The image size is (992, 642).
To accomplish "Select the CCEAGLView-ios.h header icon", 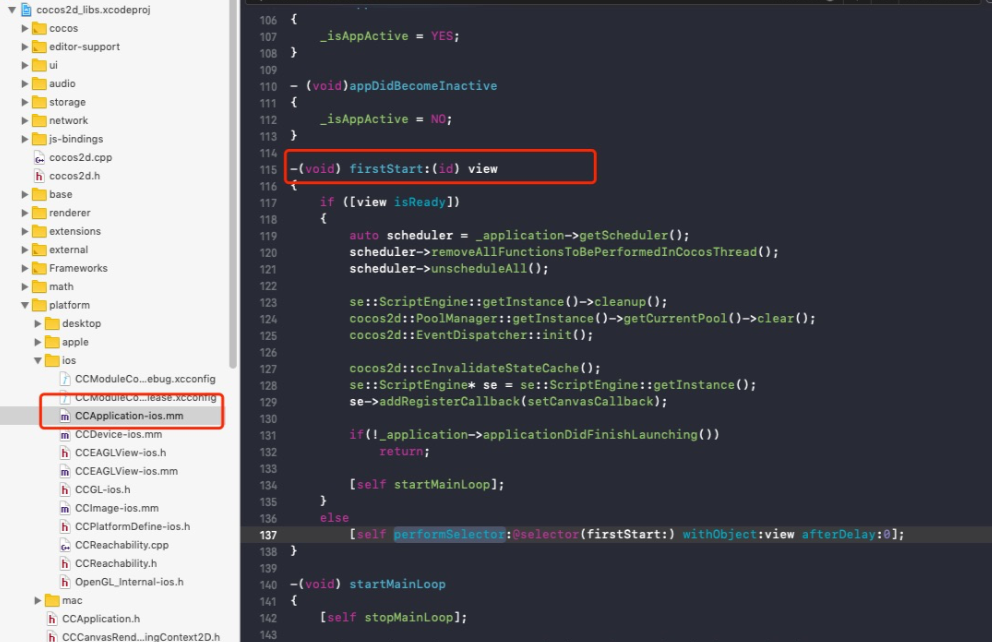I will coord(65,453).
